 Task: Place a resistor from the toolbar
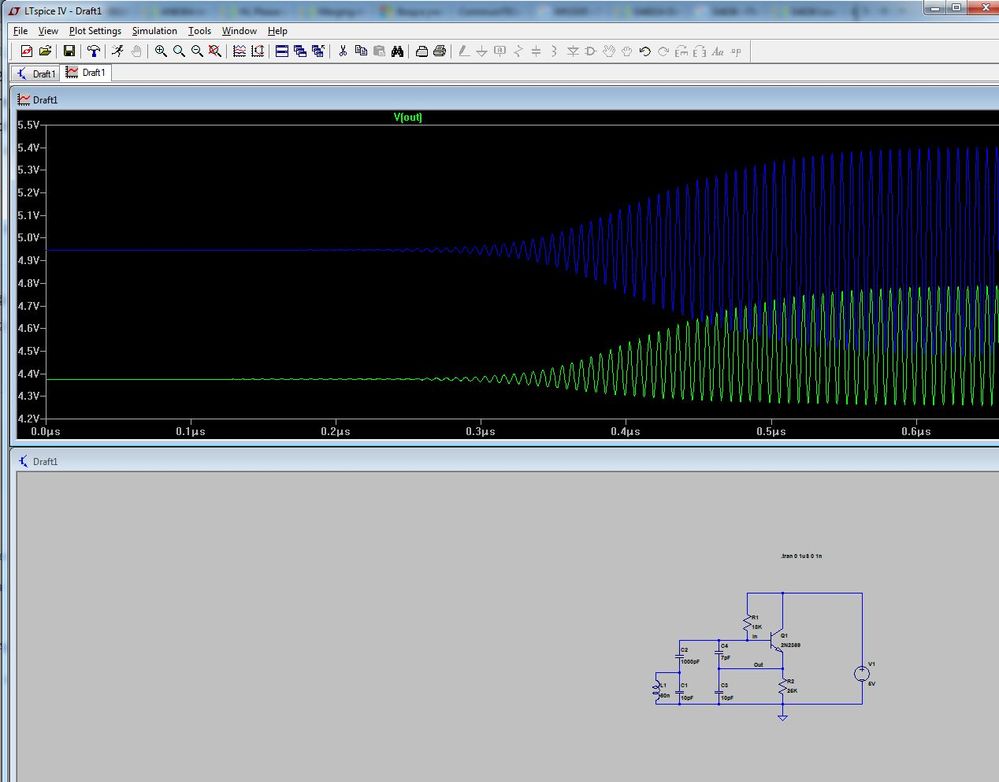click(518, 51)
